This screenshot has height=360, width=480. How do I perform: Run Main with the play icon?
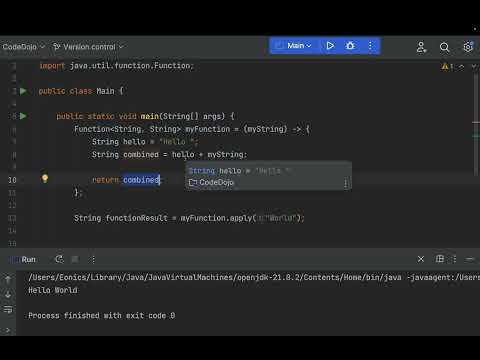click(330, 46)
